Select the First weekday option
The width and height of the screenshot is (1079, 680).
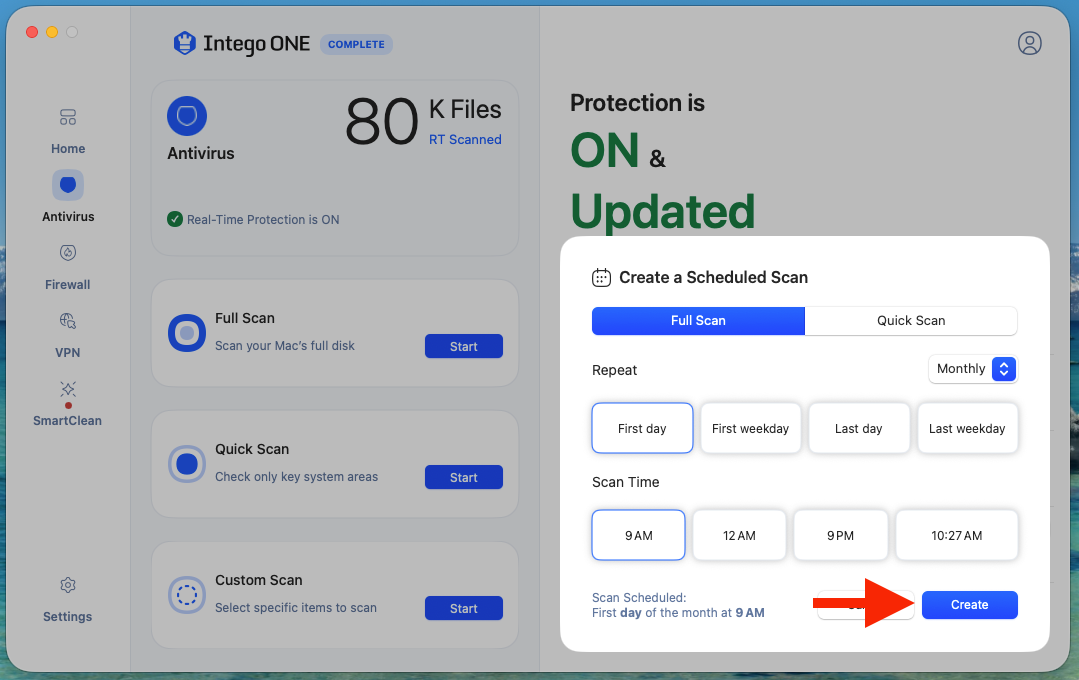[x=750, y=428]
